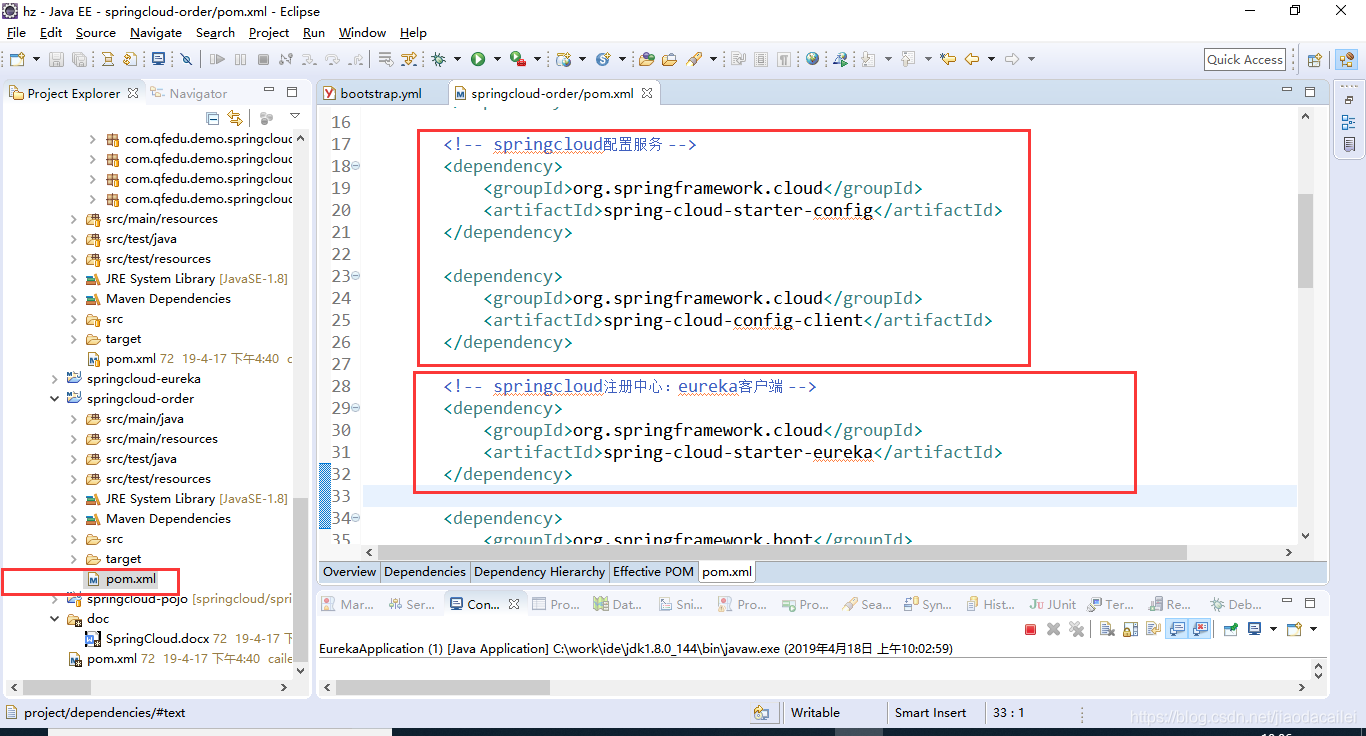Viewport: 1366px width, 736px height.
Task: Toggle Word Wrap in console toolbar
Action: pos(1154,629)
